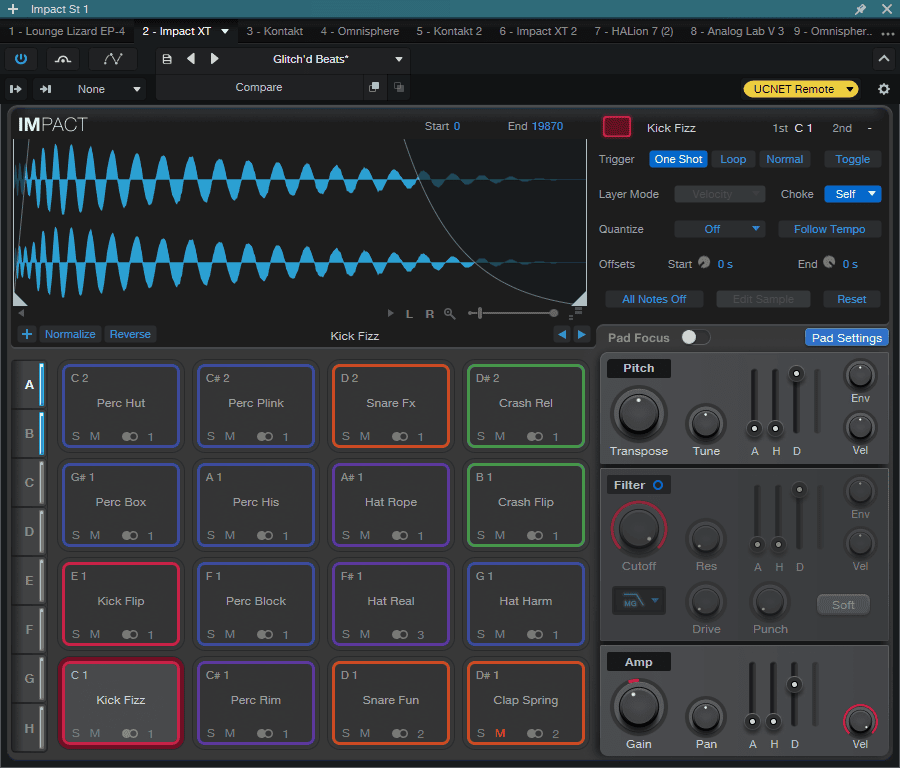Click the All Notes Off button
This screenshot has height=768, width=900.
pos(654,299)
